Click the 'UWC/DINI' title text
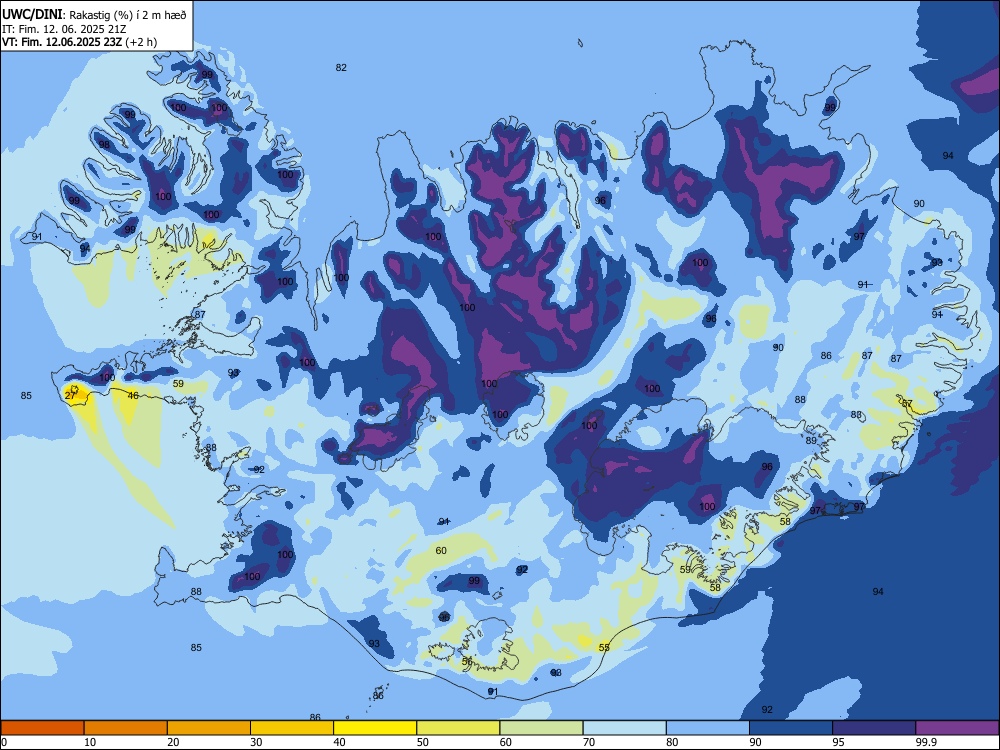Image resolution: width=1000 pixels, height=750 pixels. (32, 15)
